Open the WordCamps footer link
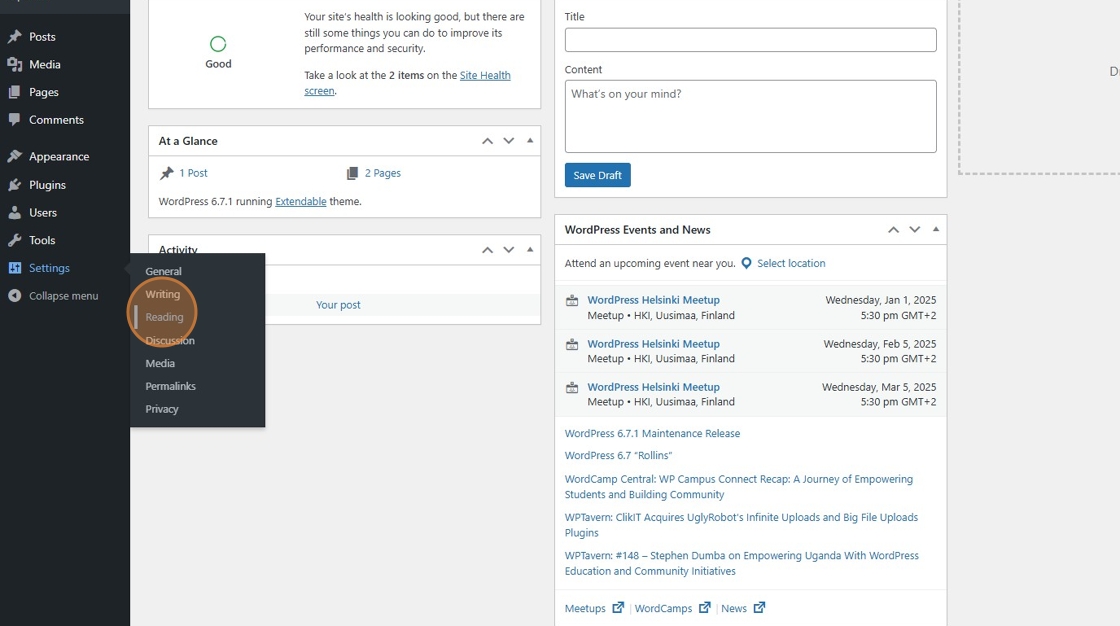Image resolution: width=1120 pixels, height=626 pixels. tap(664, 608)
